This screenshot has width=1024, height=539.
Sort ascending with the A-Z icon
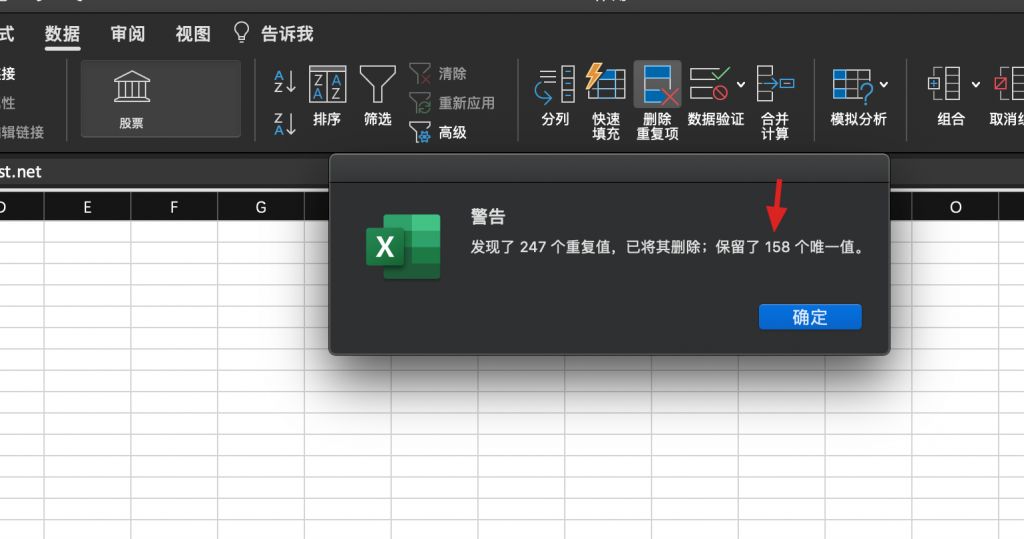pos(285,82)
